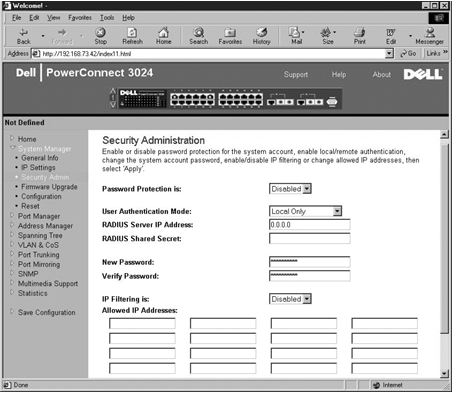Open Port Trunking in sidebar
Screen dimensions: 462x402
(38, 255)
